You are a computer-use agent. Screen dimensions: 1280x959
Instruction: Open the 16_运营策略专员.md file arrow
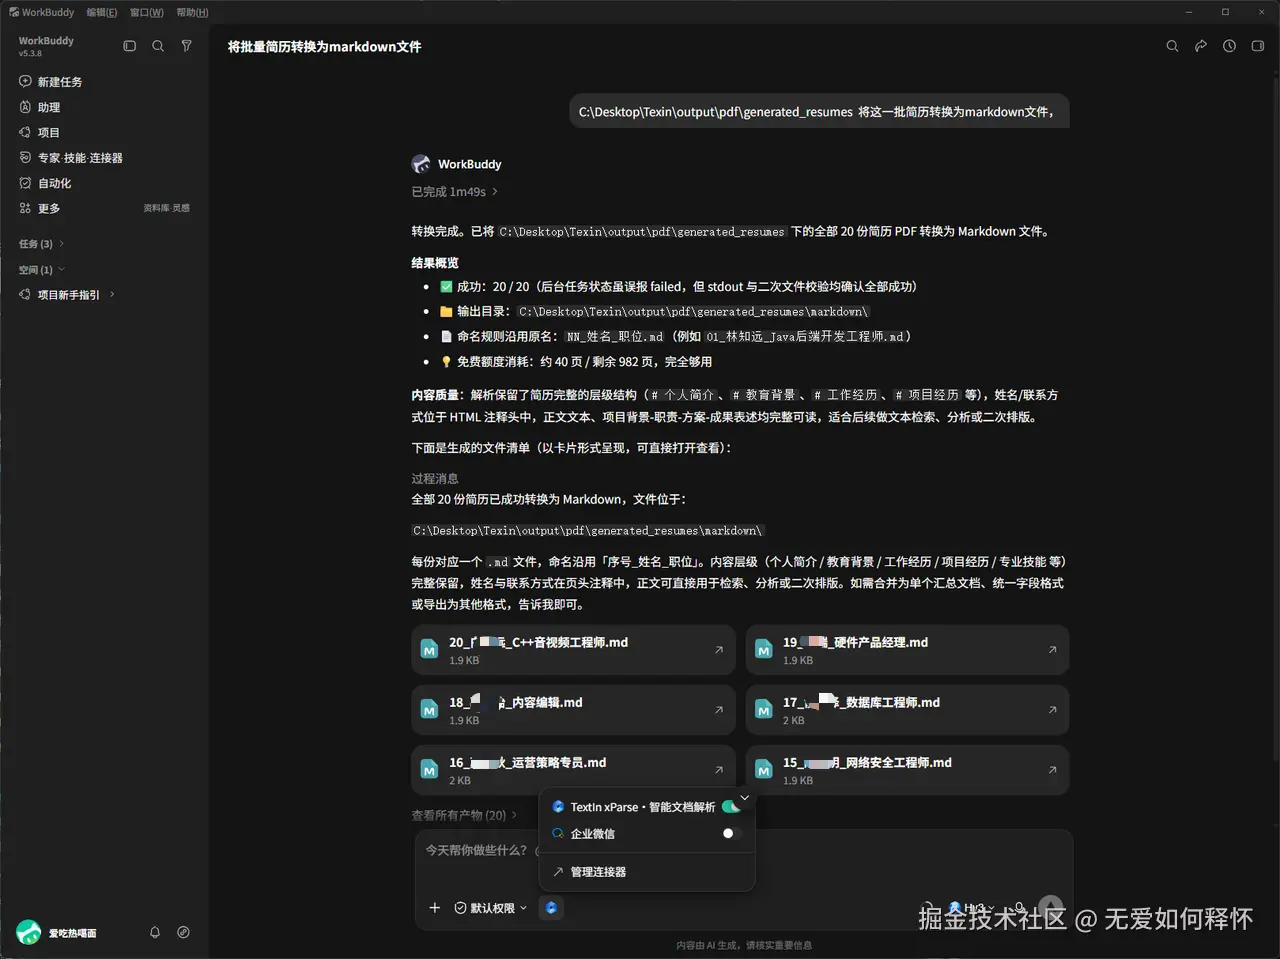719,770
